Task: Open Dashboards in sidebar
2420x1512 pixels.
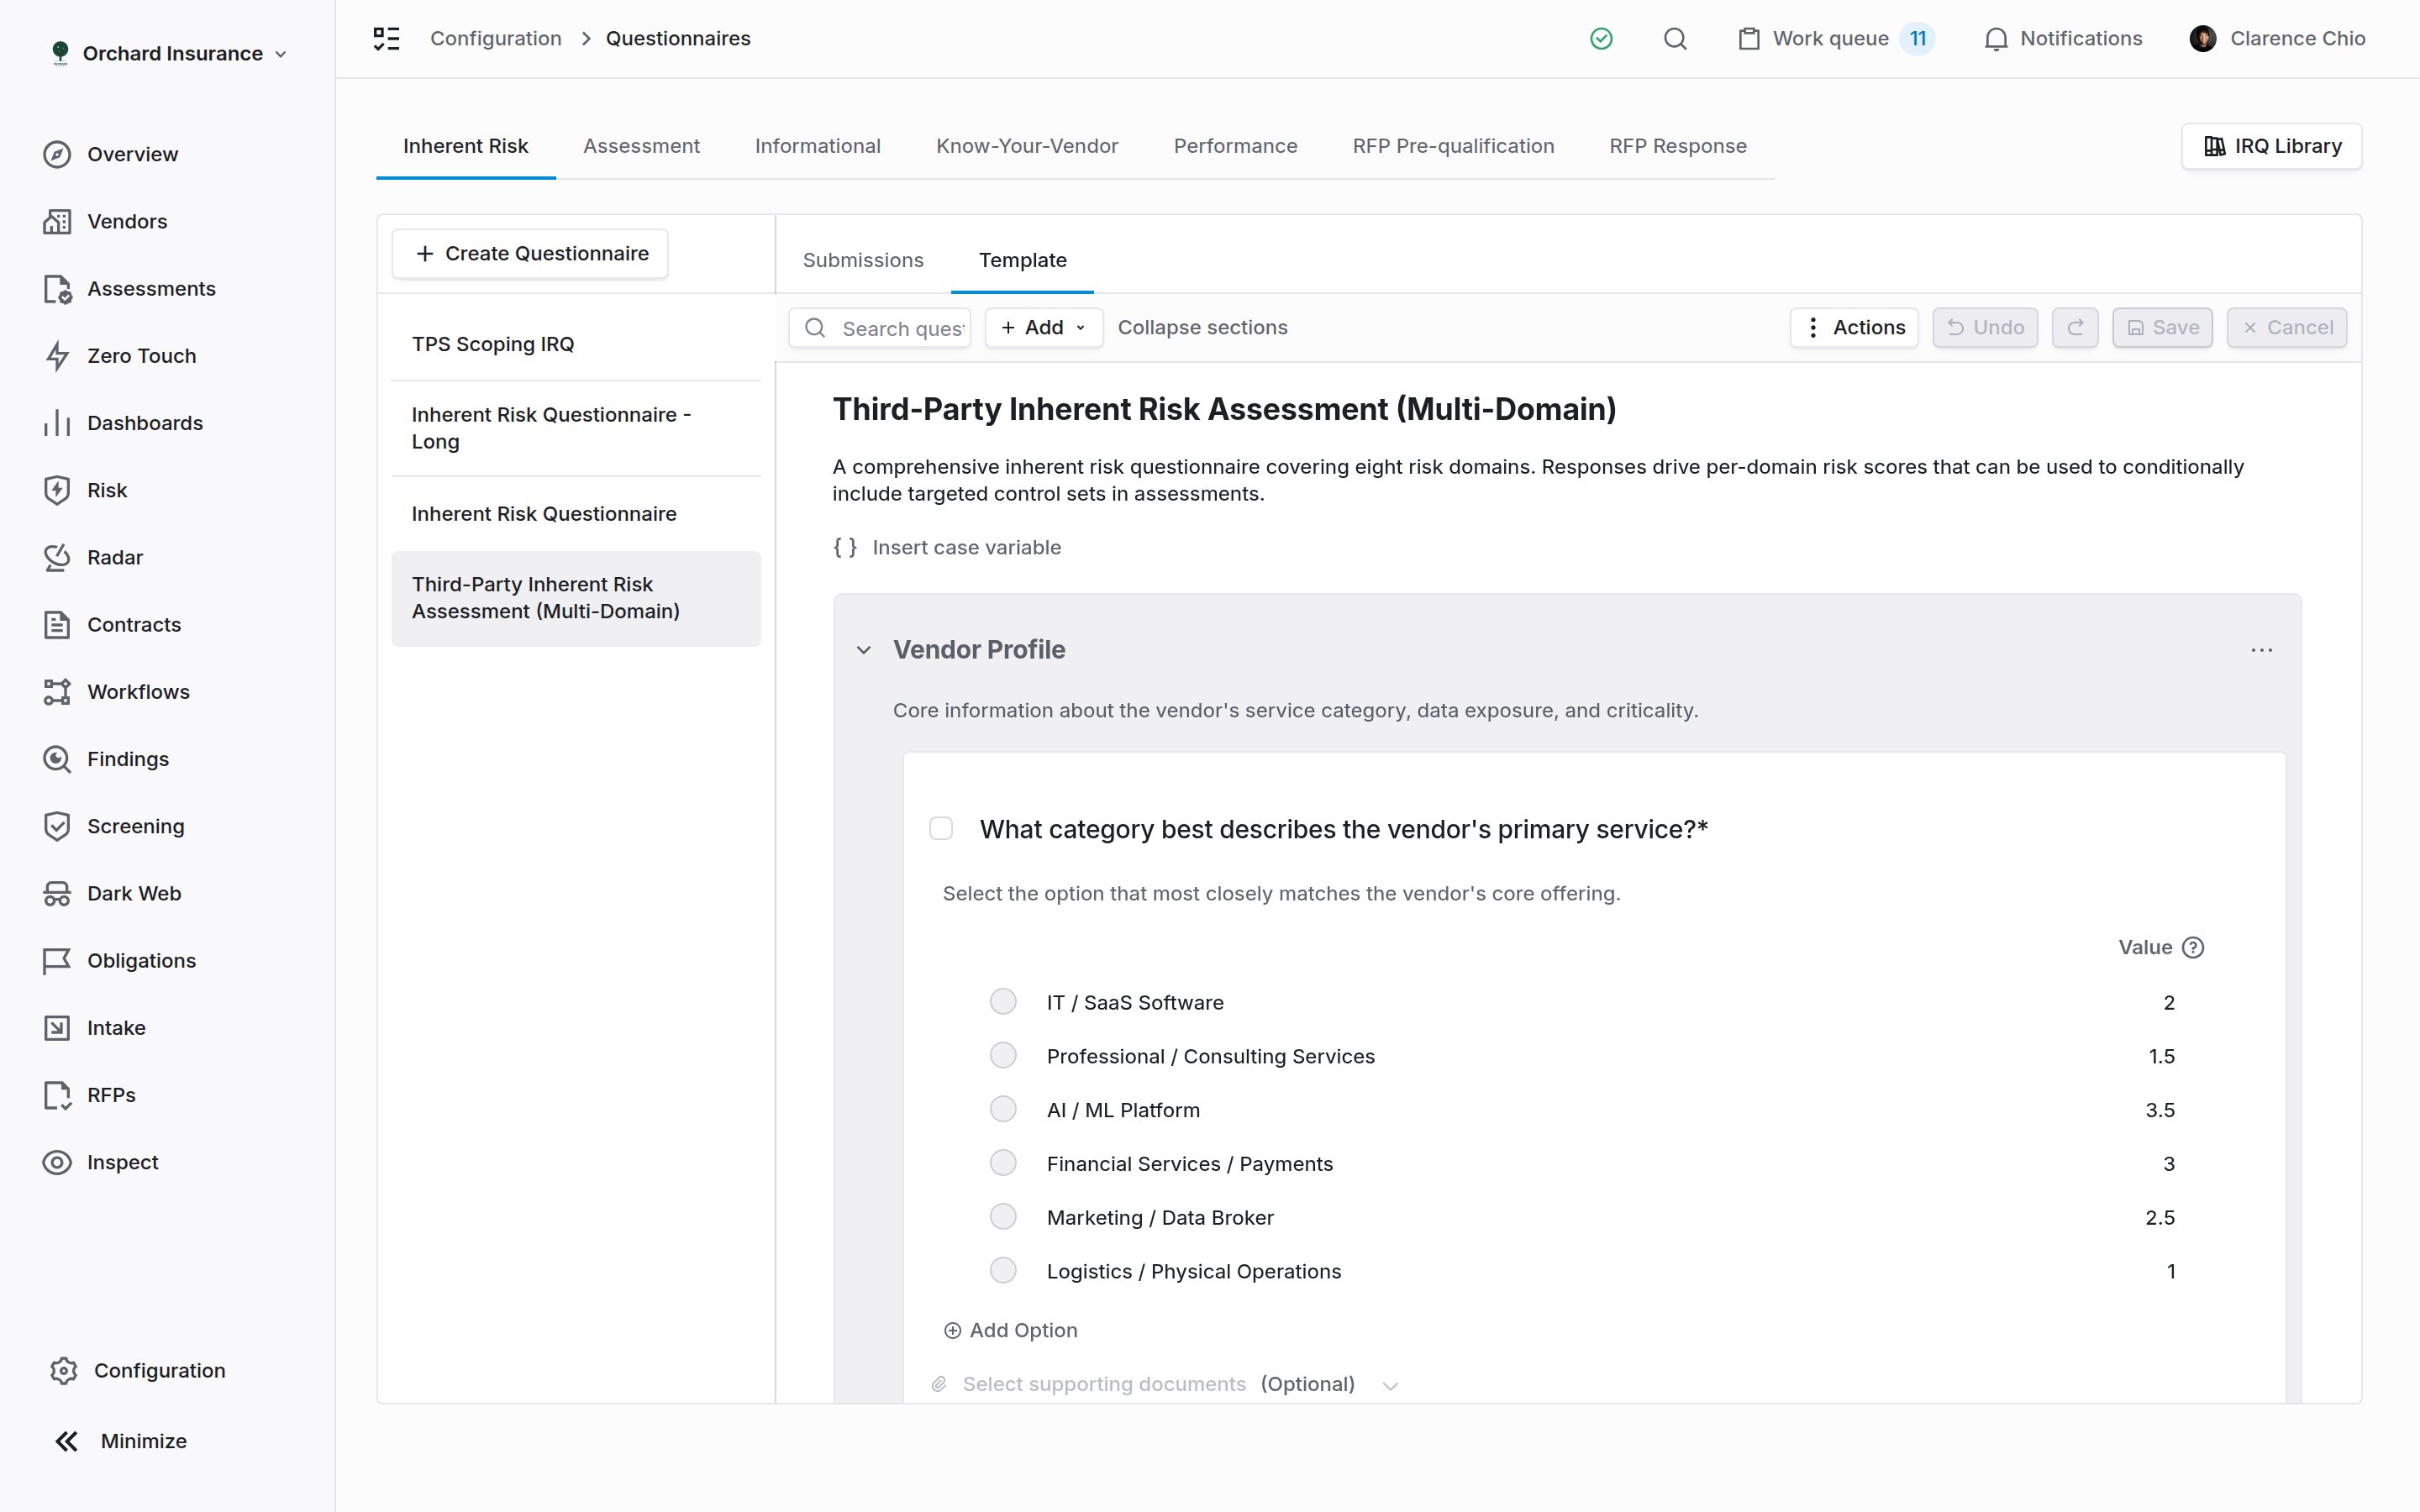Action: click(122, 423)
